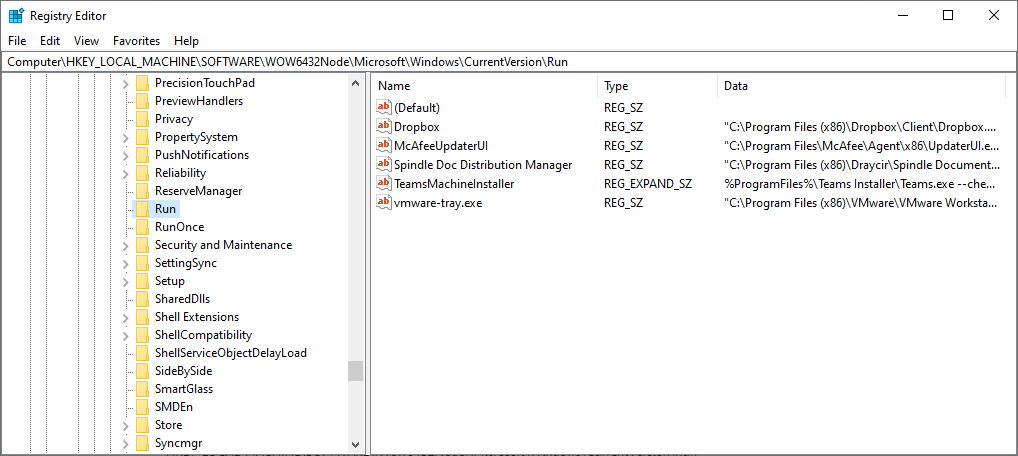This screenshot has height=456, width=1018.
Task: Expand the Security and Maintenance key
Action: click(x=126, y=245)
